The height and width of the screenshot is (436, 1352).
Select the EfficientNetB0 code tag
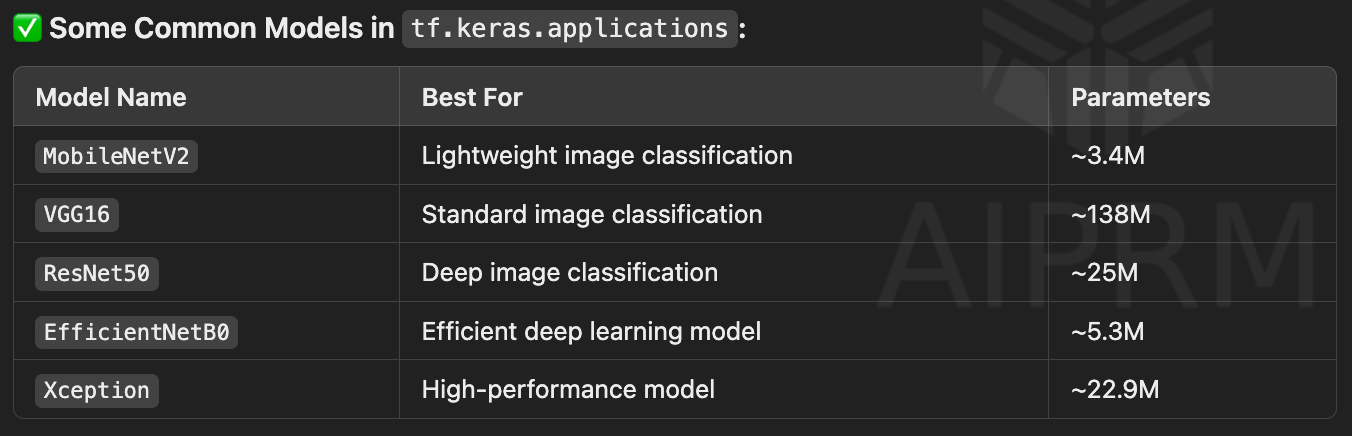pyautogui.click(x=136, y=331)
